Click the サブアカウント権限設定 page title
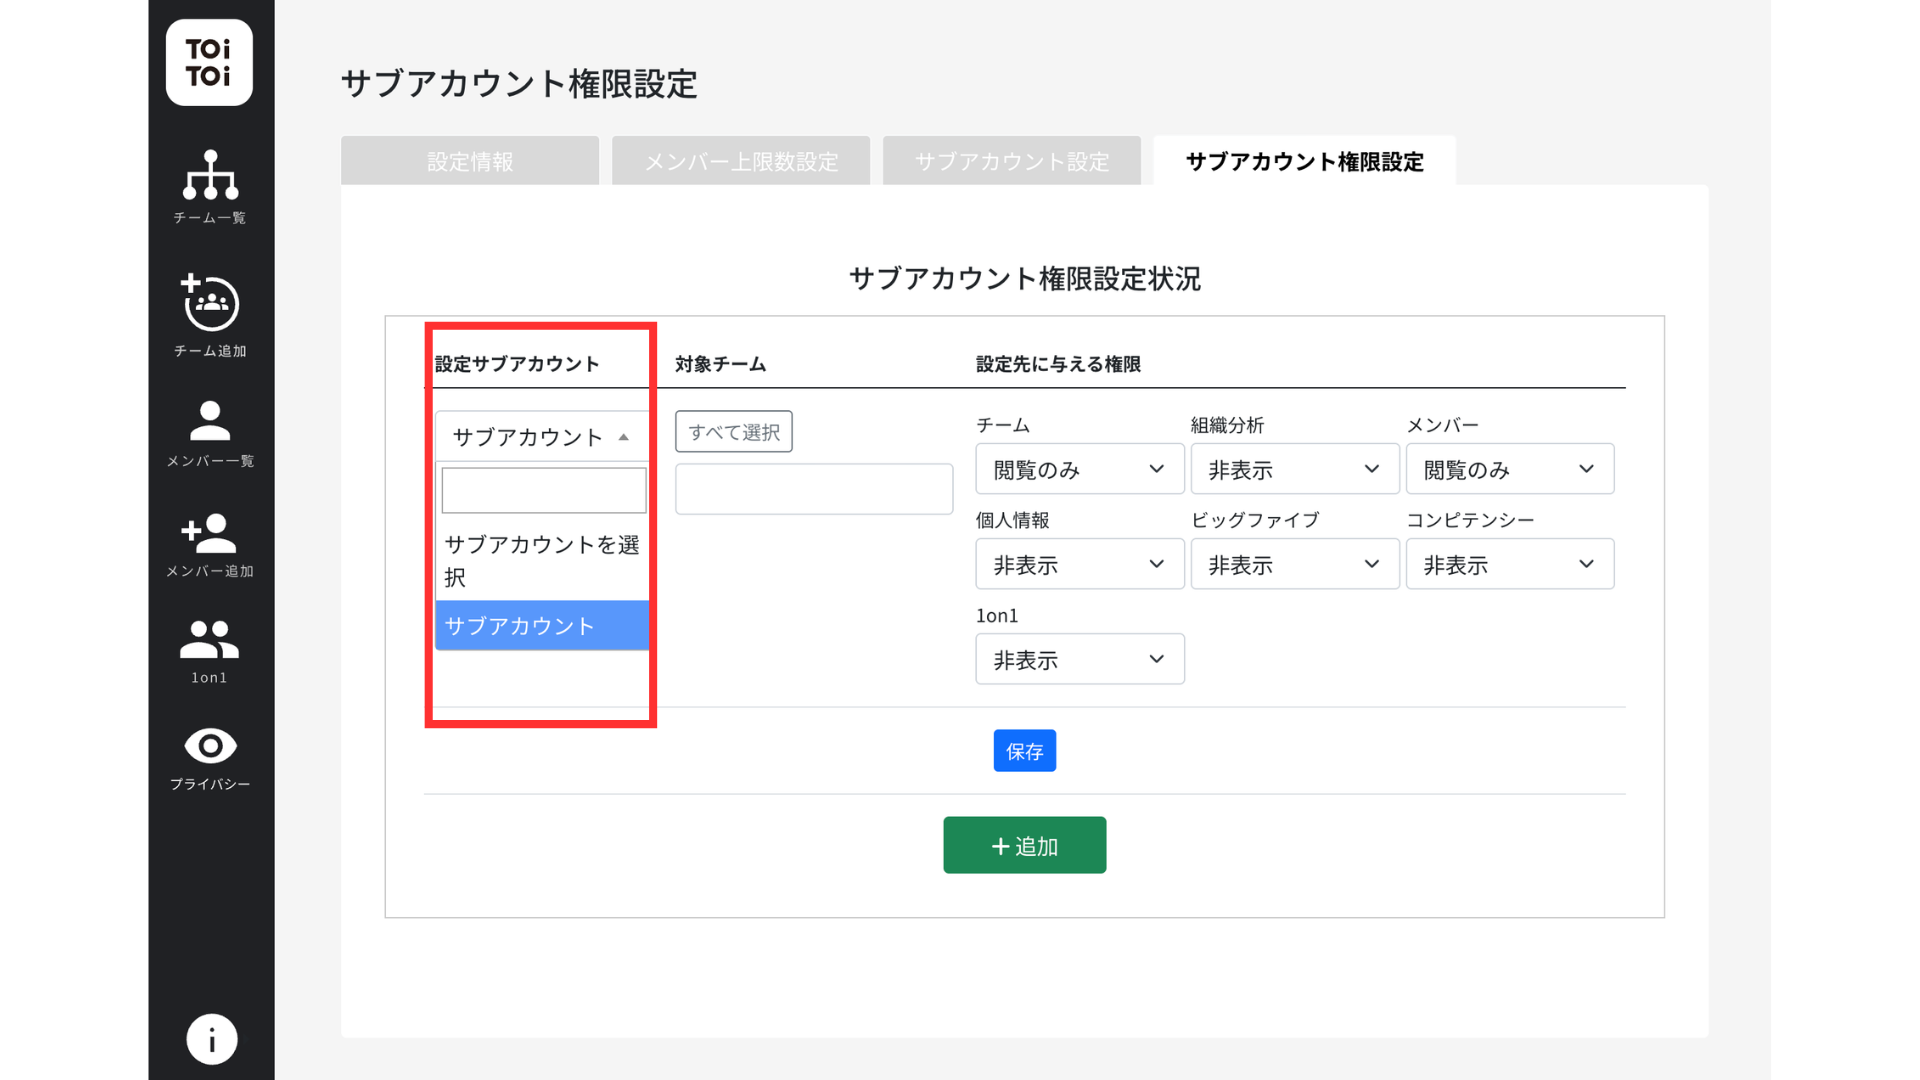 pyautogui.click(x=520, y=84)
